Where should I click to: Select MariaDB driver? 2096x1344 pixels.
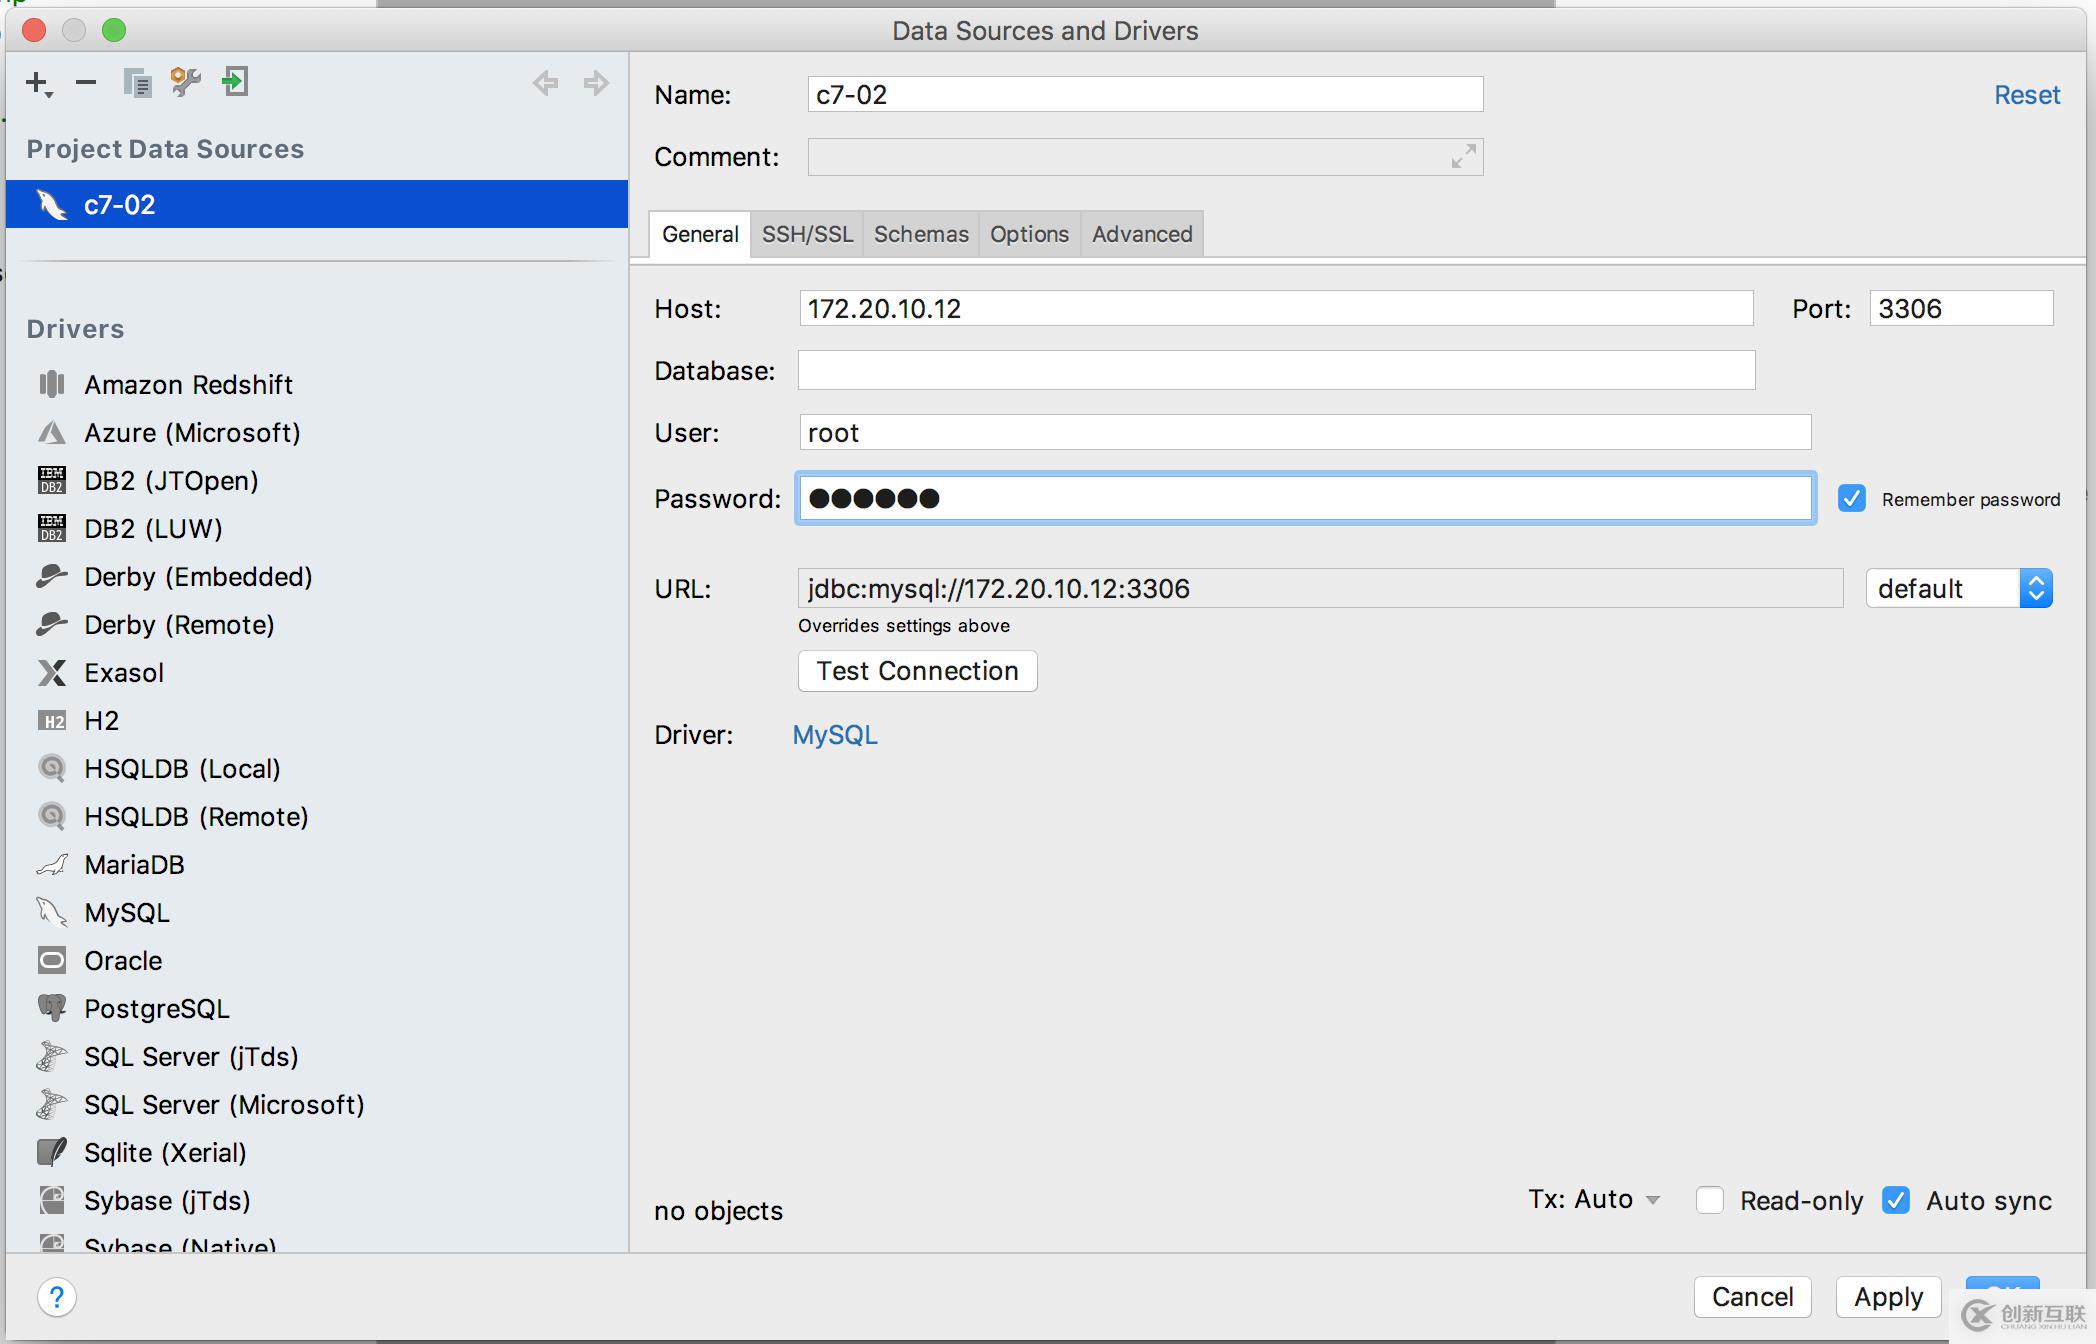tap(317, 865)
